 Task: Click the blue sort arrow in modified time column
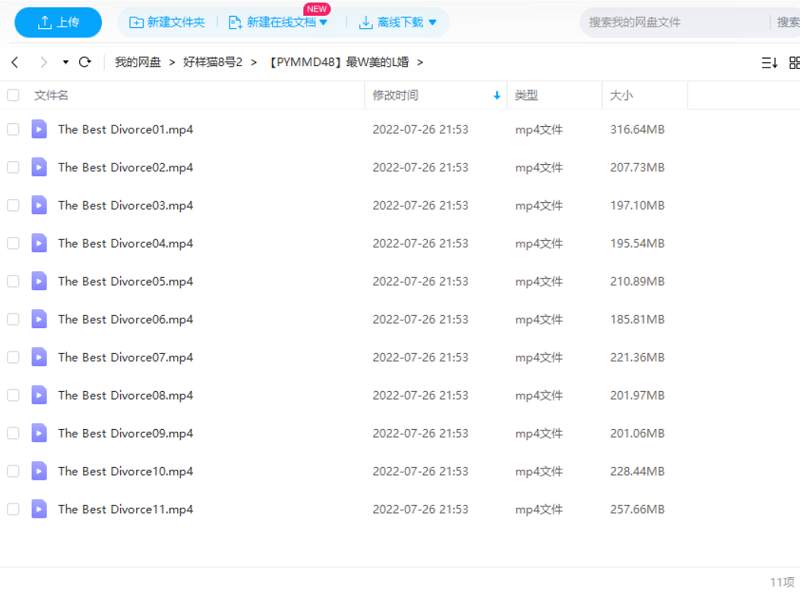click(497, 96)
